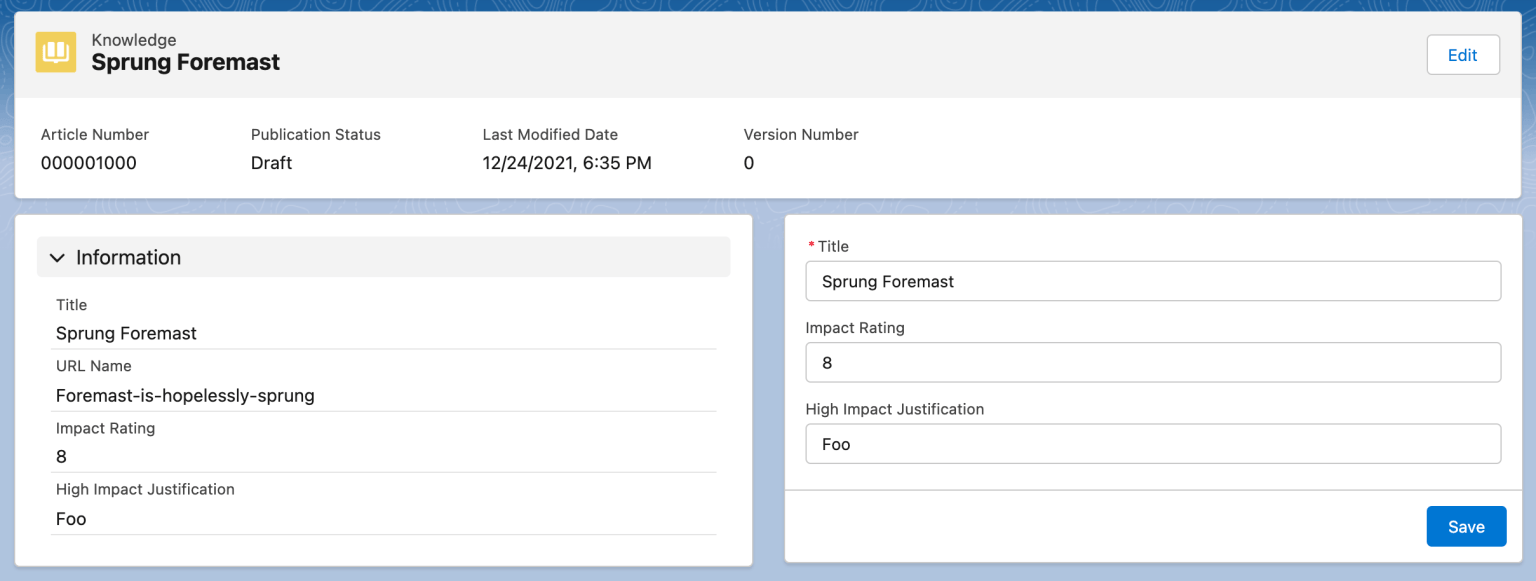Viewport: 1536px width, 581px height.
Task: Click into the Impact Rating input field
Action: pyautogui.click(x=1153, y=362)
